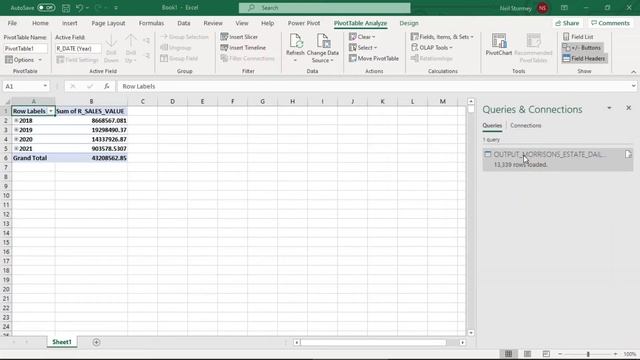The width and height of the screenshot is (640, 360).
Task: Click the PivotTable Name field
Action: (25, 49)
